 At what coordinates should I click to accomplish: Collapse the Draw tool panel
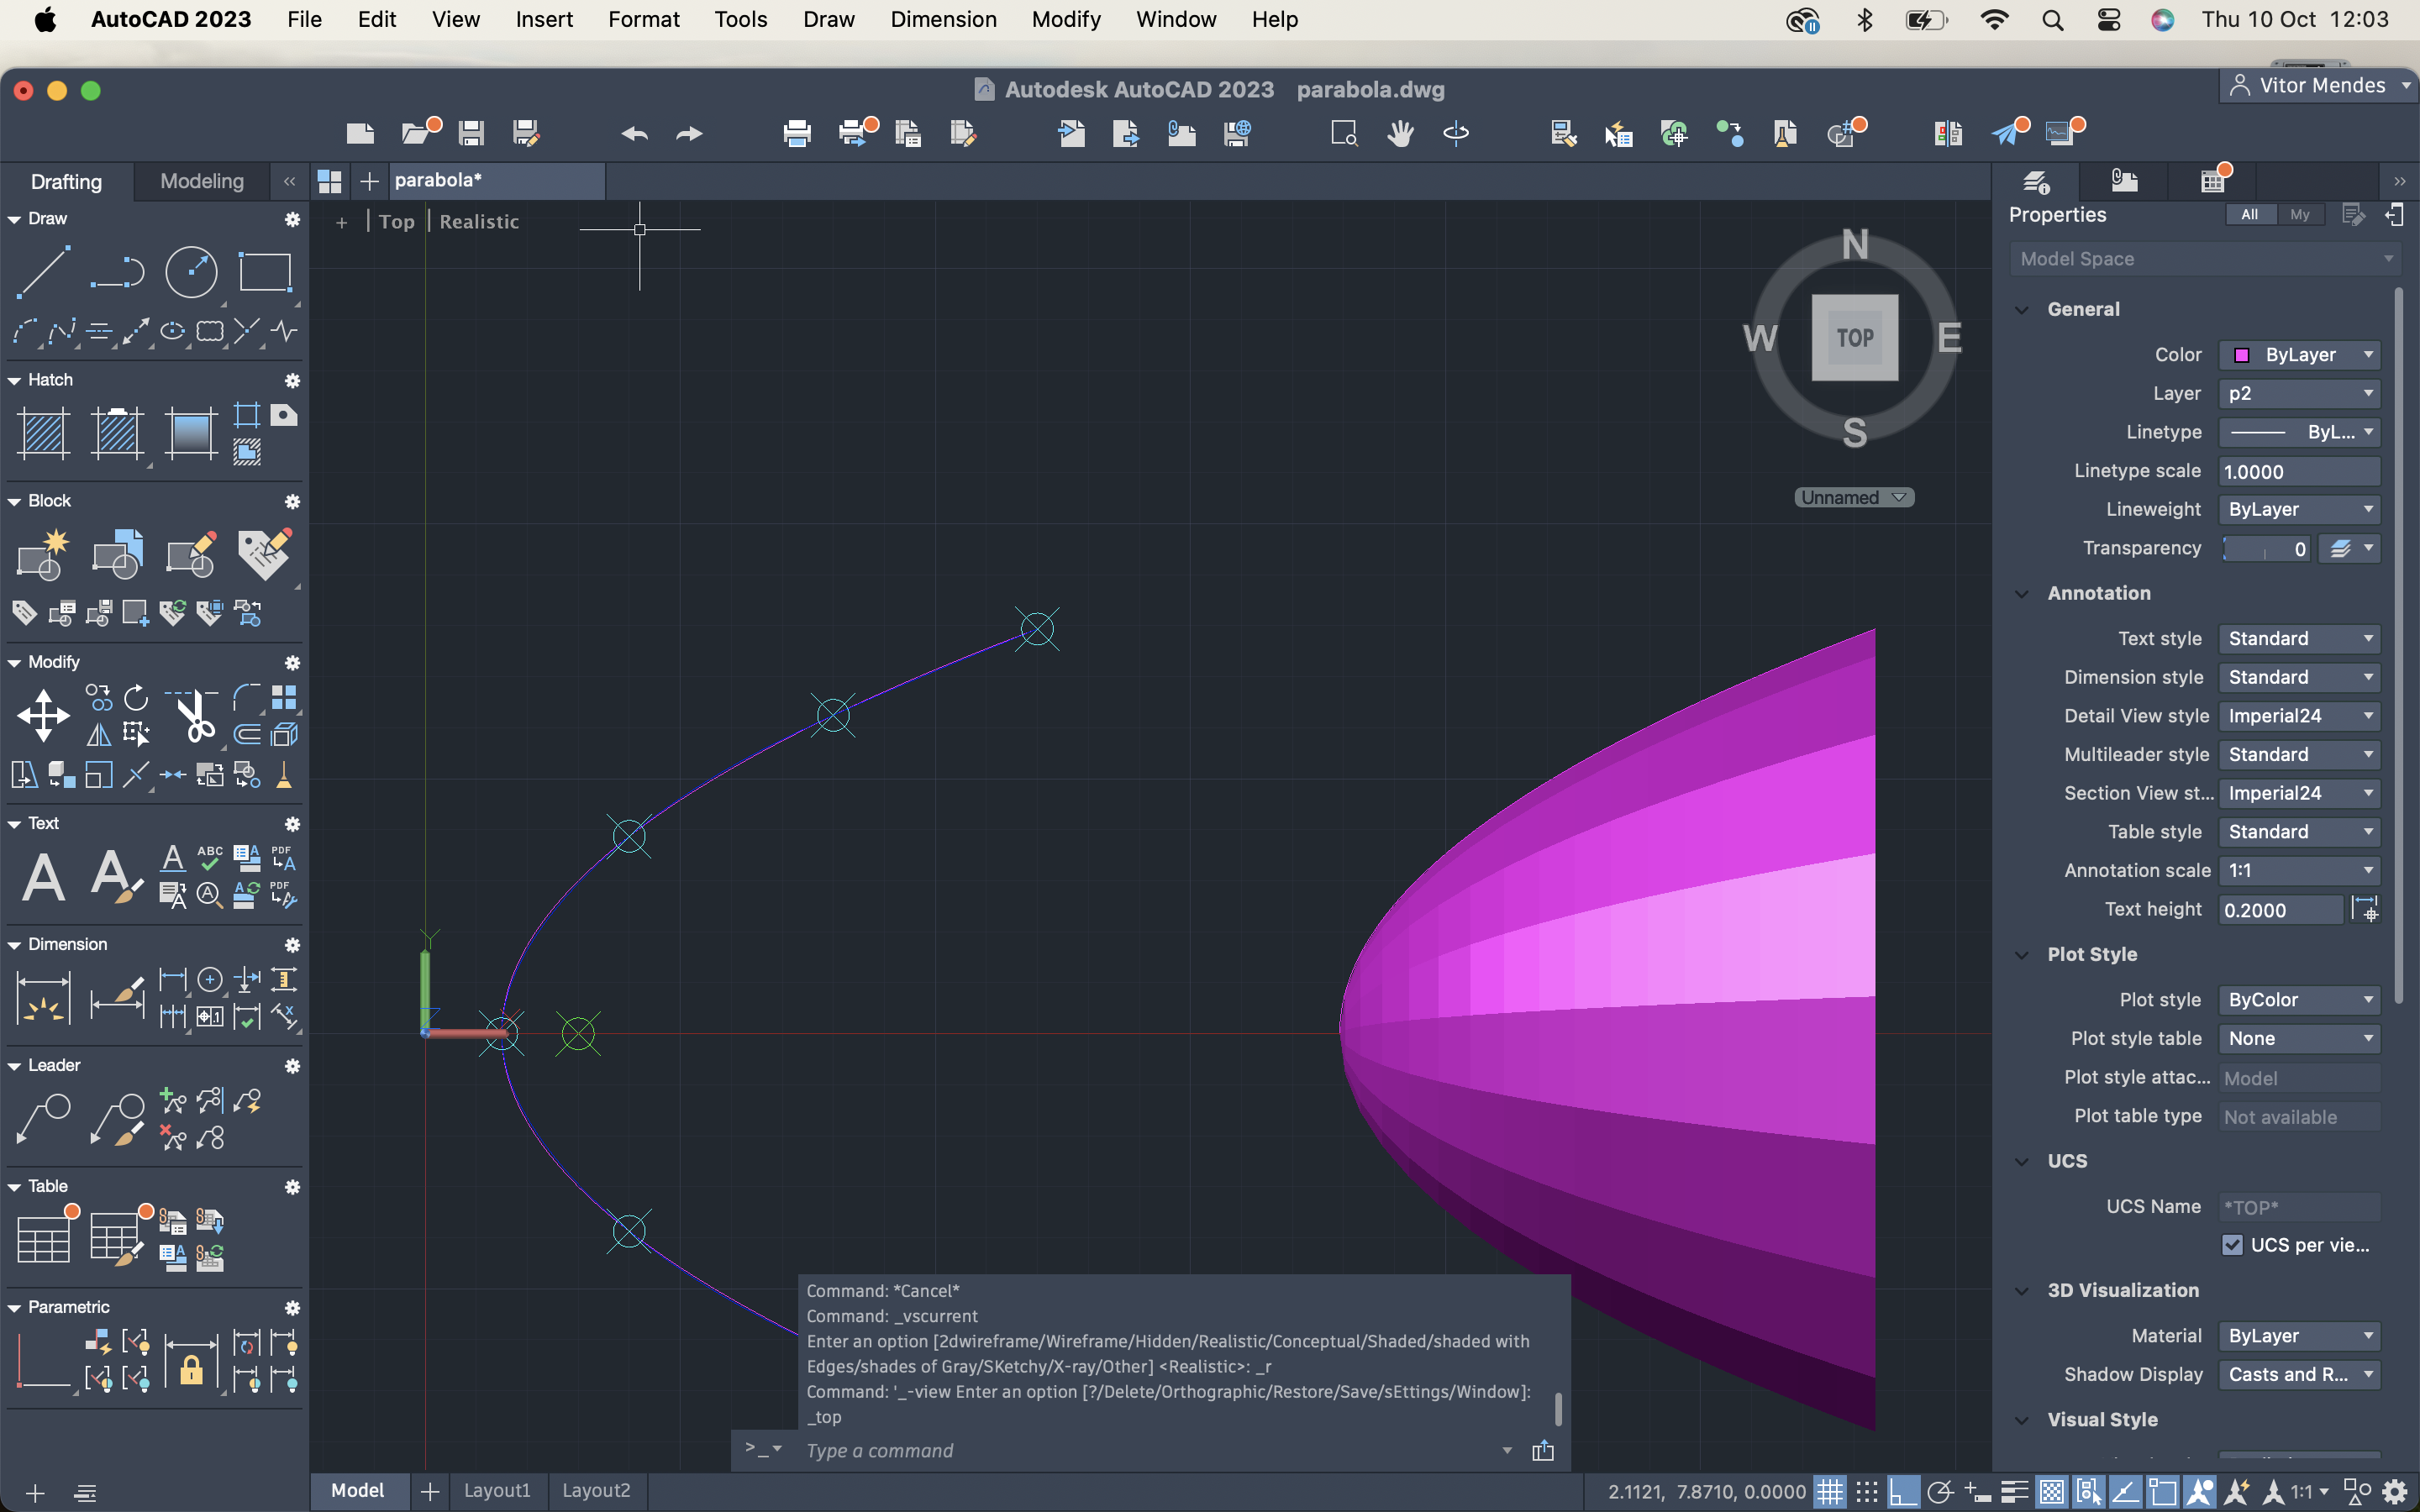click(x=14, y=219)
